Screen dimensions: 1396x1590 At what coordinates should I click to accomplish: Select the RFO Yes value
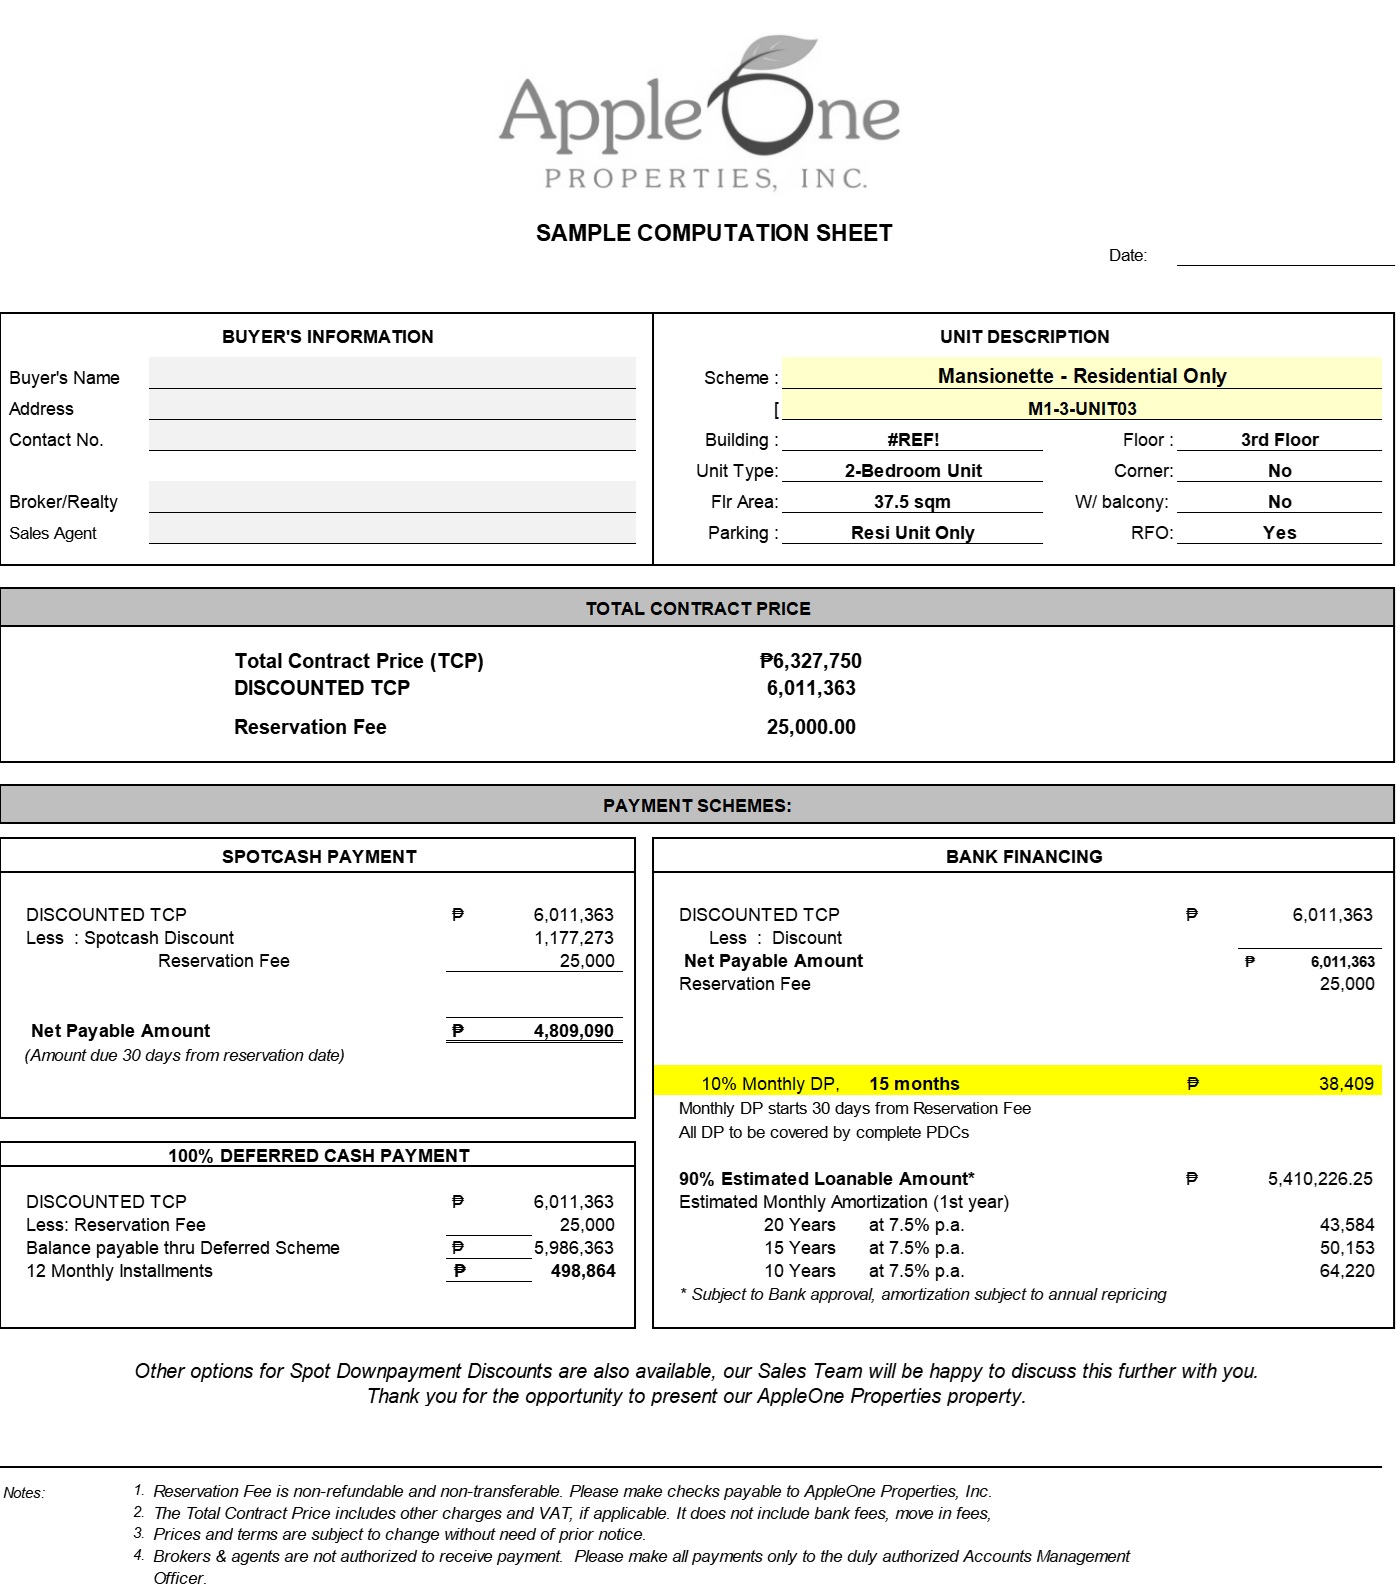click(1280, 533)
